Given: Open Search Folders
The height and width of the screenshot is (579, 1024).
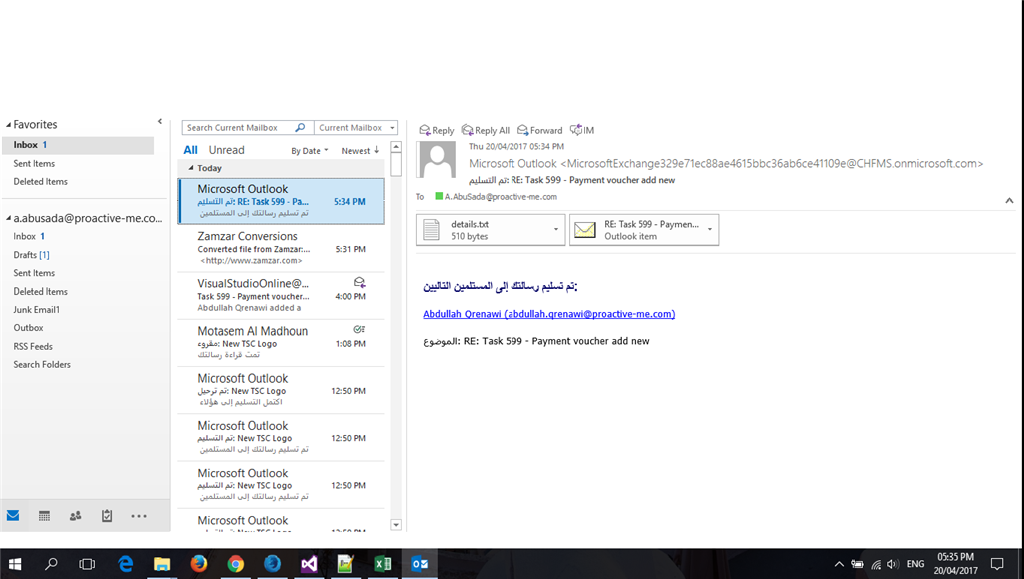Looking at the screenshot, I should coord(42,365).
